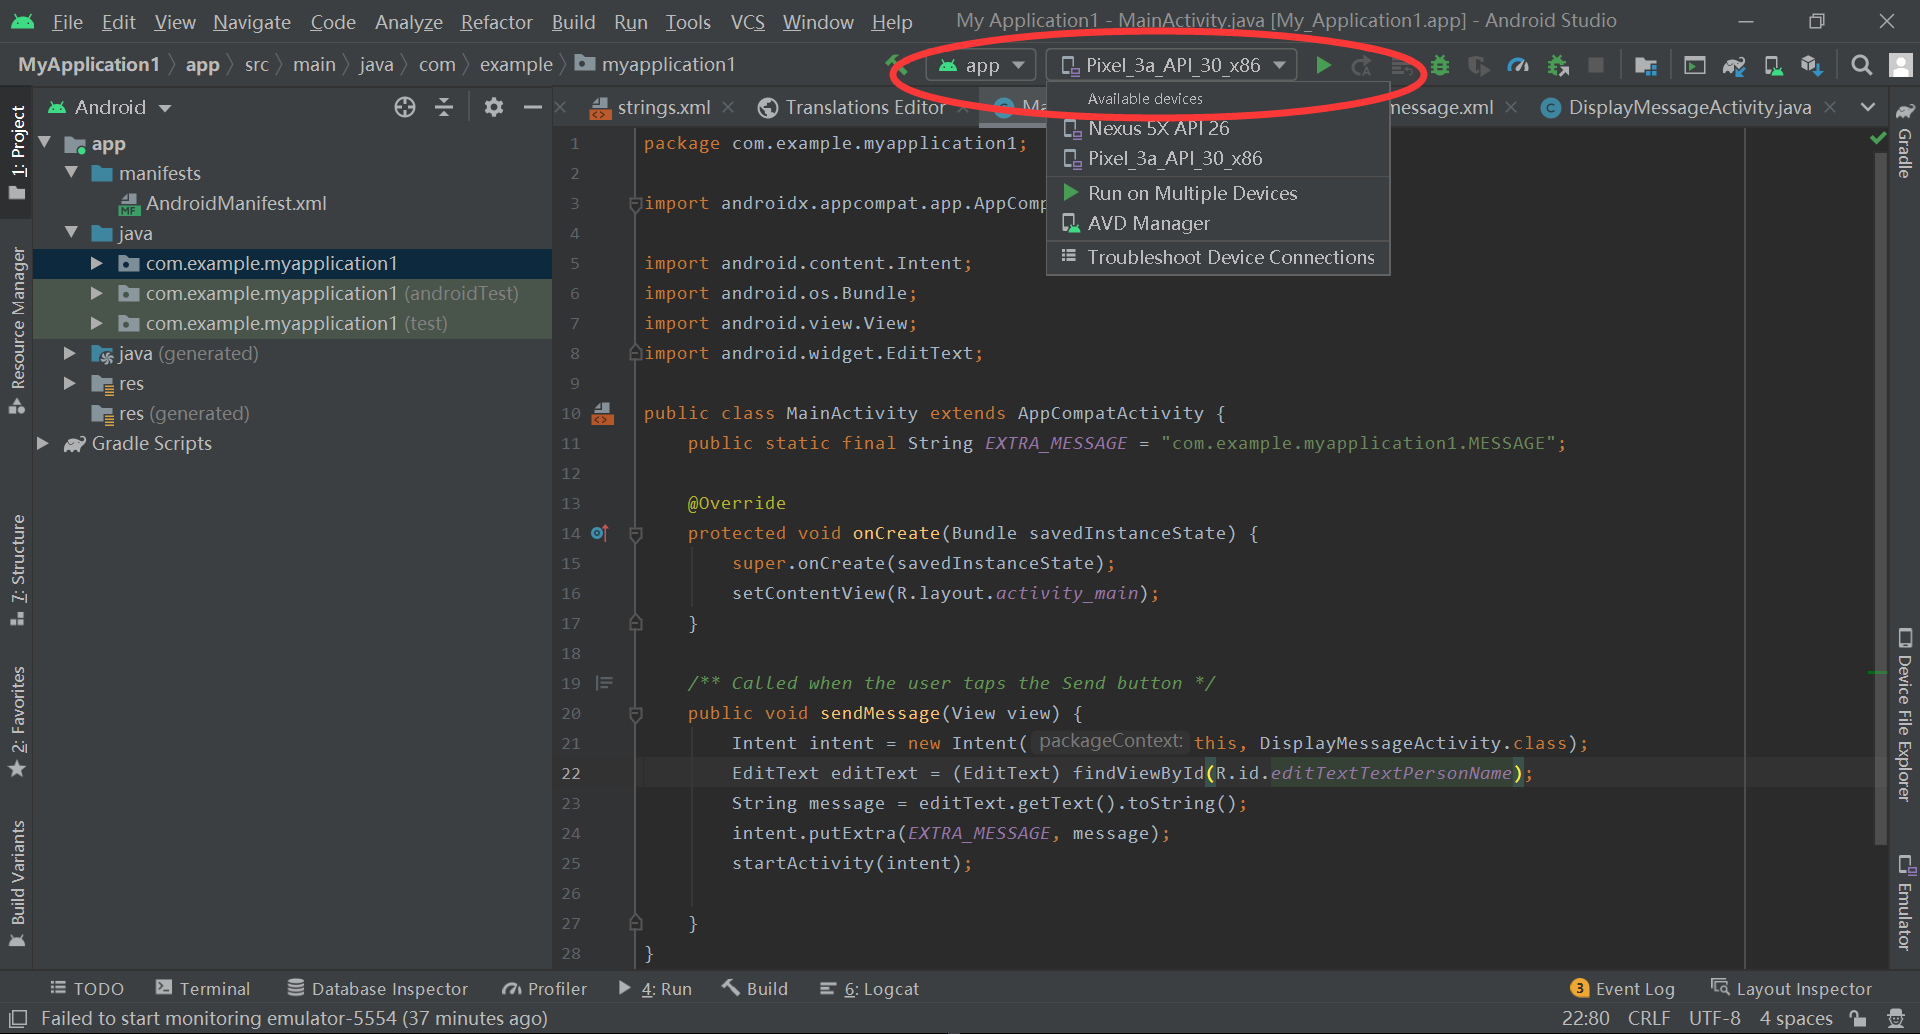Expand java (generated) folder

tap(70, 353)
